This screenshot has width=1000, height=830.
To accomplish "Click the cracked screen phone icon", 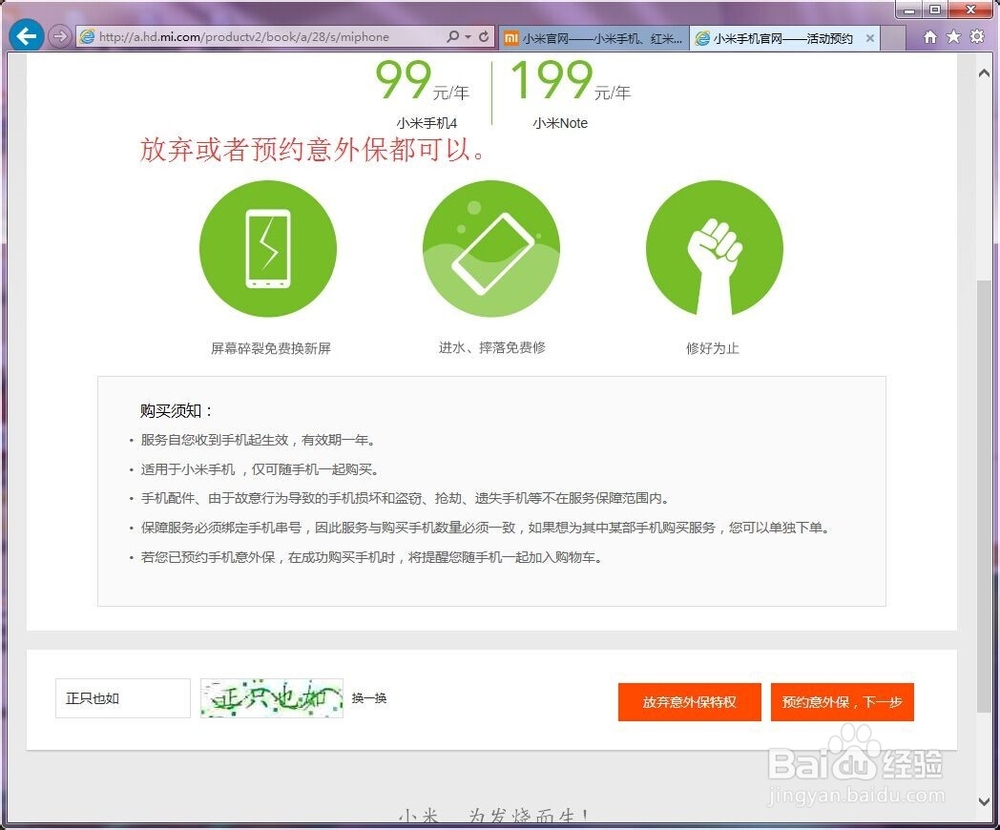I will coord(268,249).
